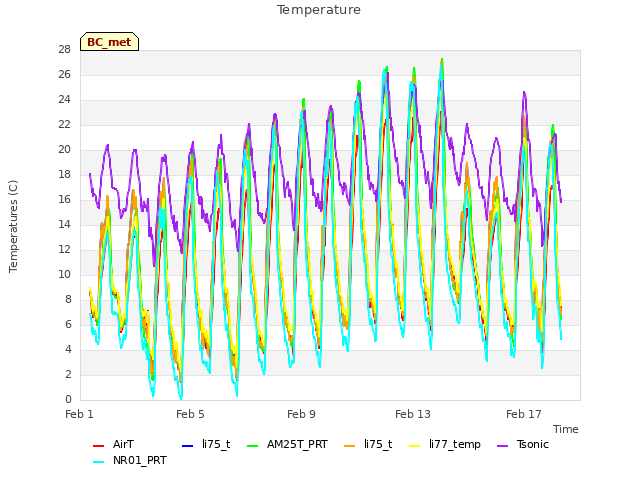Click the li77_temp legend label

pos(455,444)
